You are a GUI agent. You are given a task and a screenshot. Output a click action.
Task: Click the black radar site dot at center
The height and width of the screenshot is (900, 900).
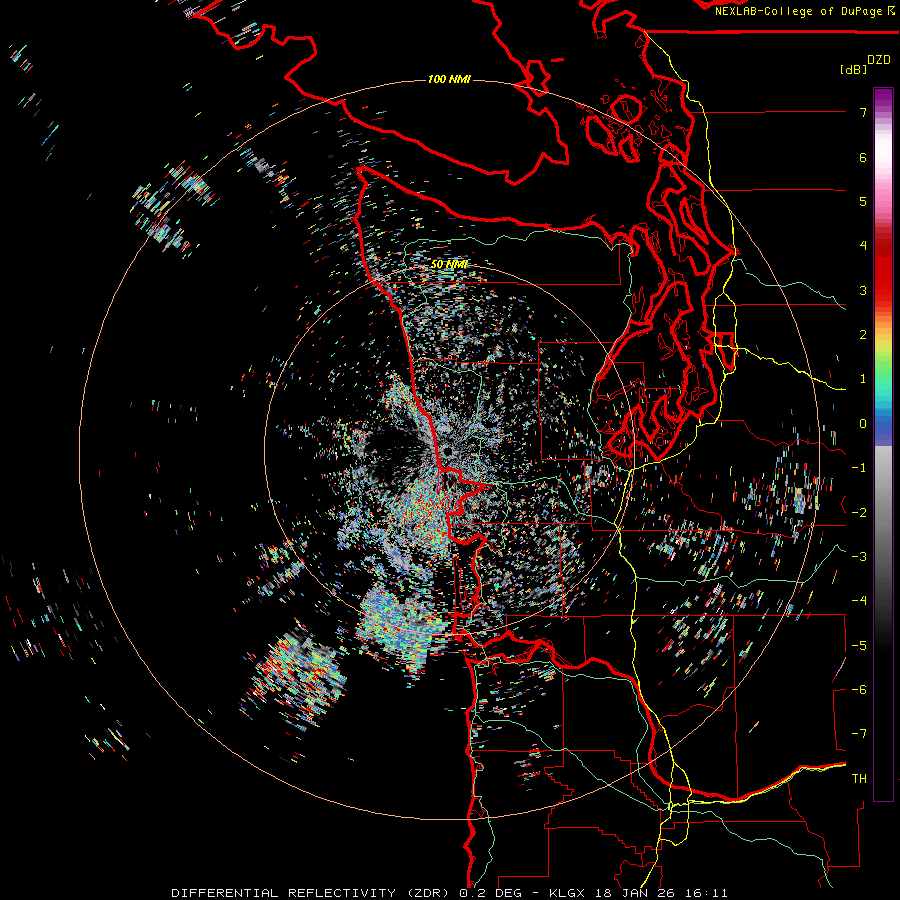[447, 452]
